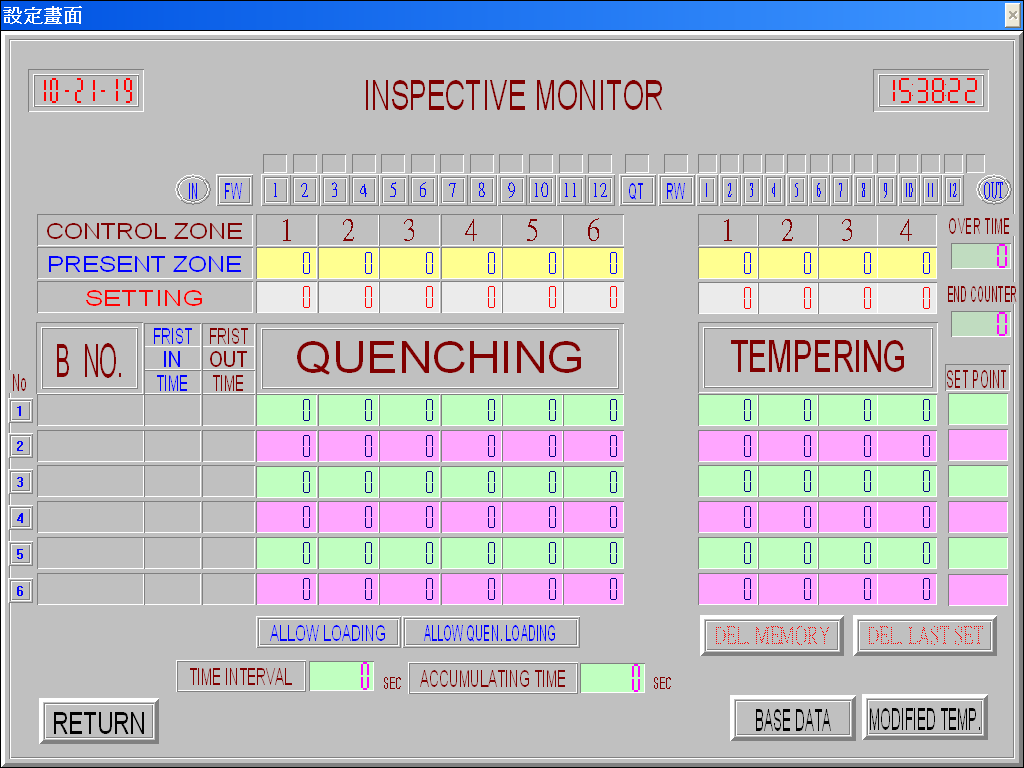Click the TIME INTERVAL value field

(x=341, y=676)
